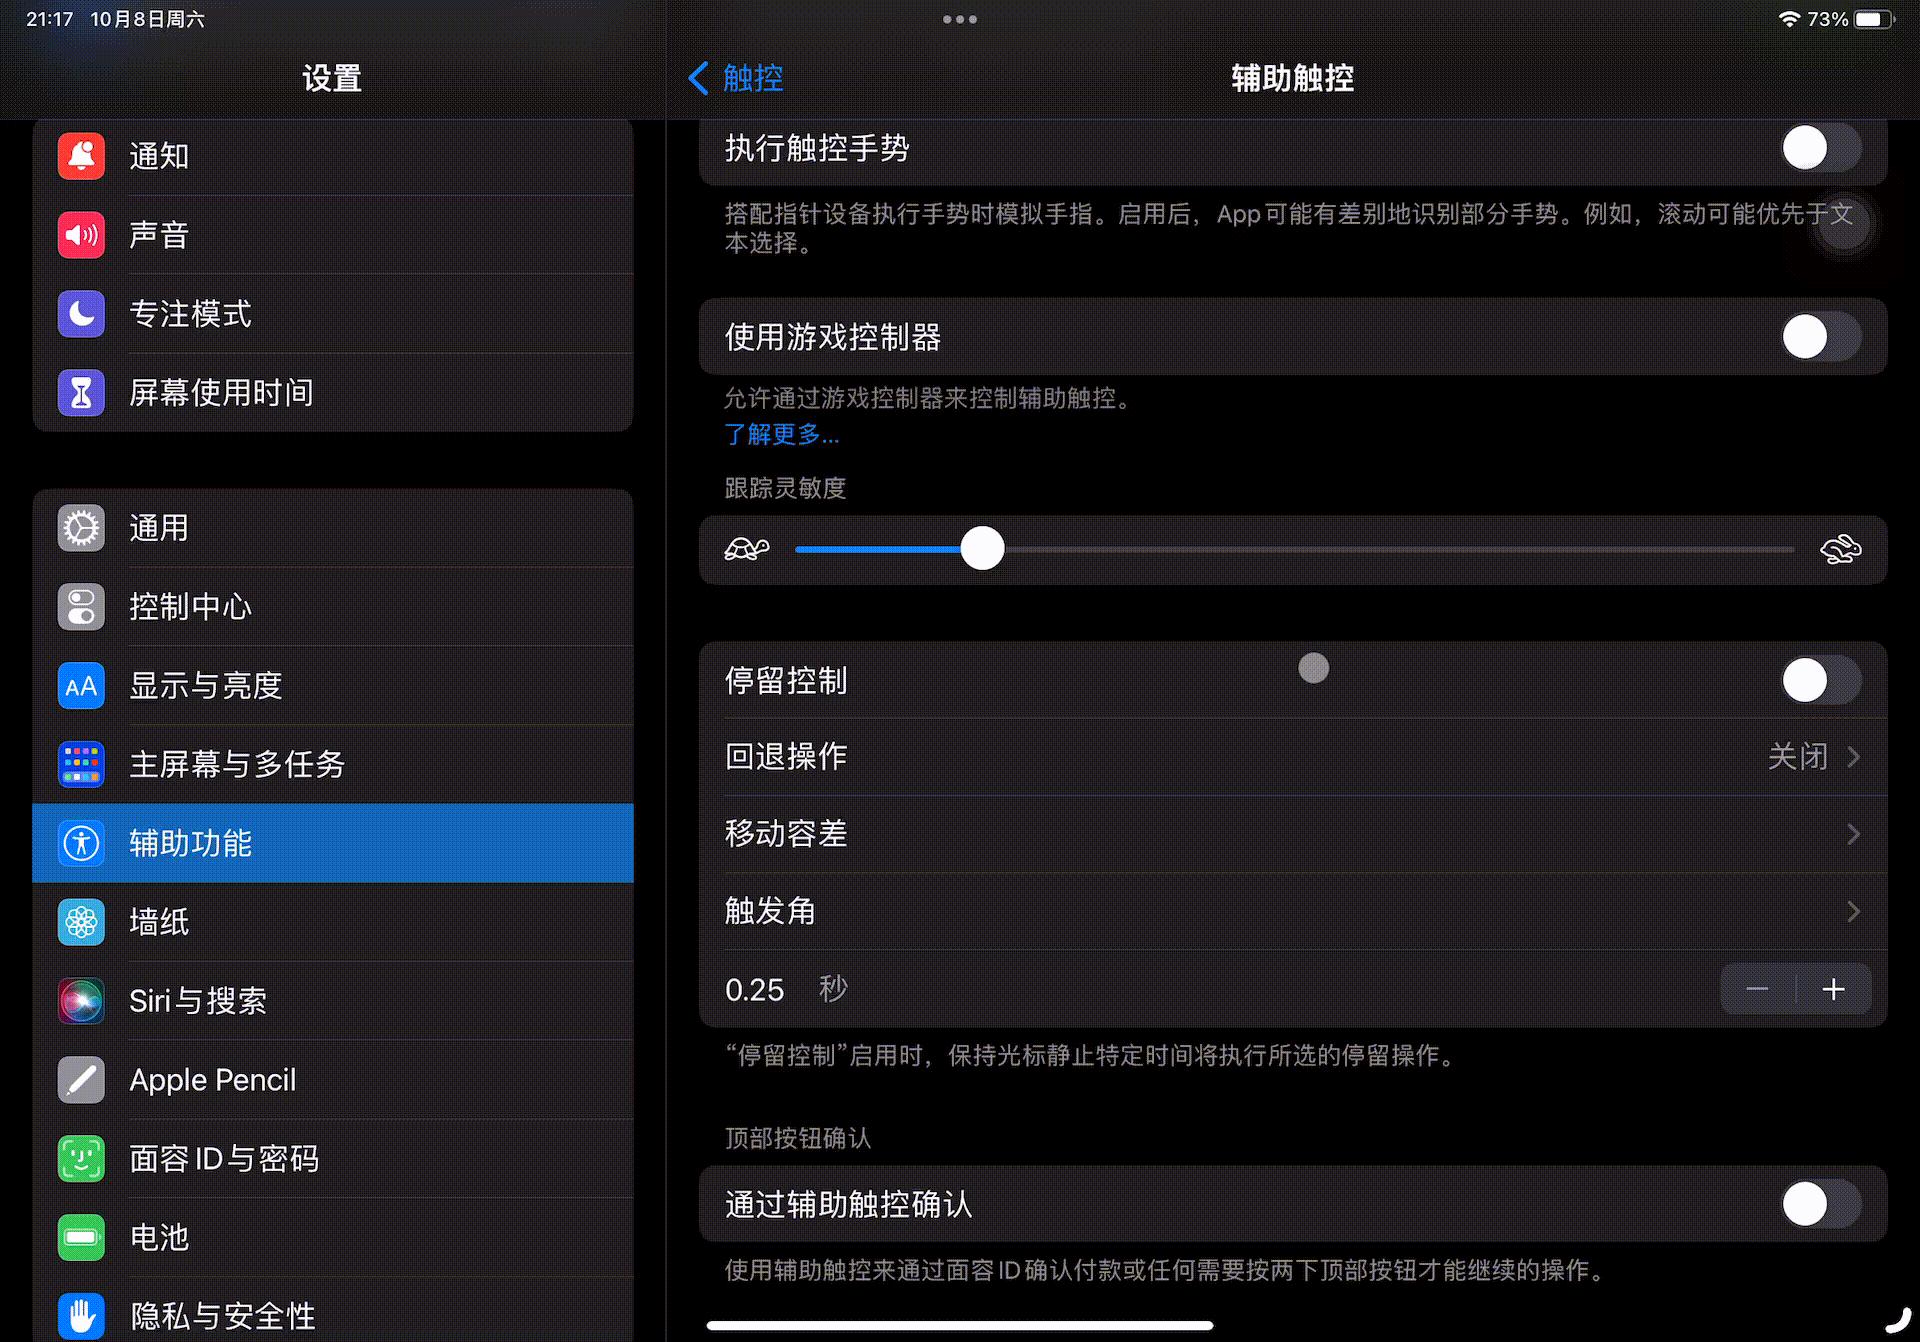1920x1342 pixels.
Task: Open 通用 settings via gear icon
Action: point(81,528)
